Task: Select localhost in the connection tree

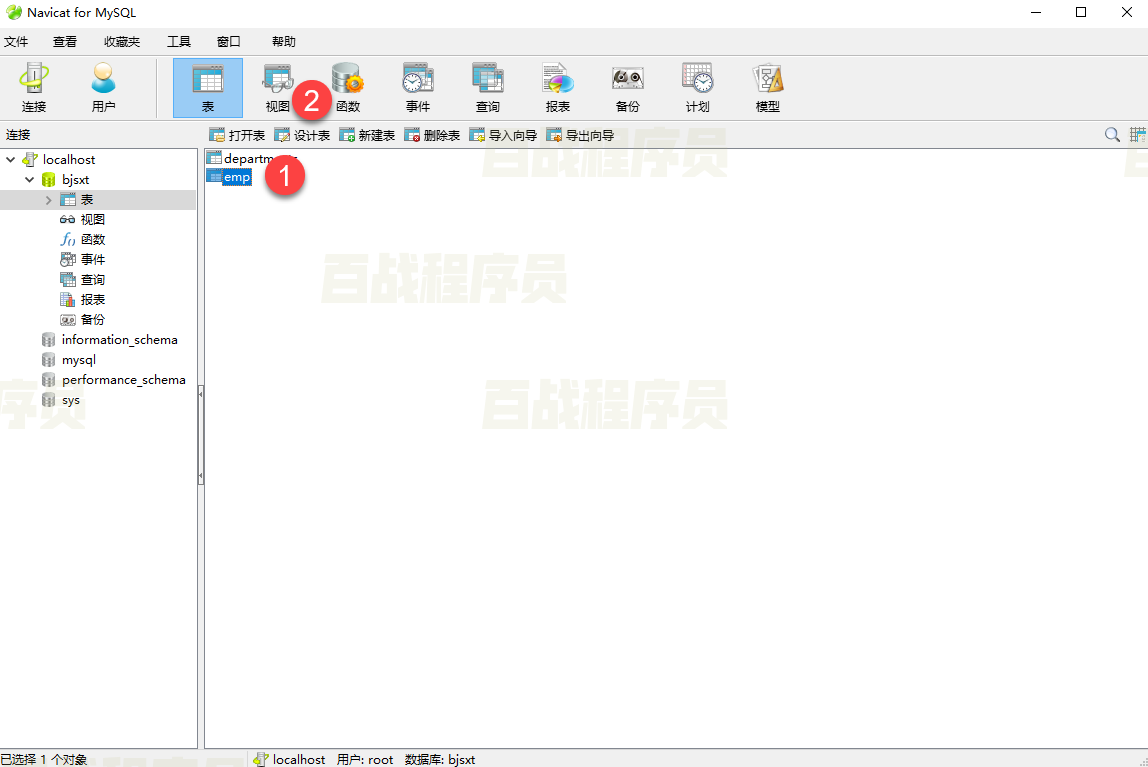Action: tap(69, 160)
